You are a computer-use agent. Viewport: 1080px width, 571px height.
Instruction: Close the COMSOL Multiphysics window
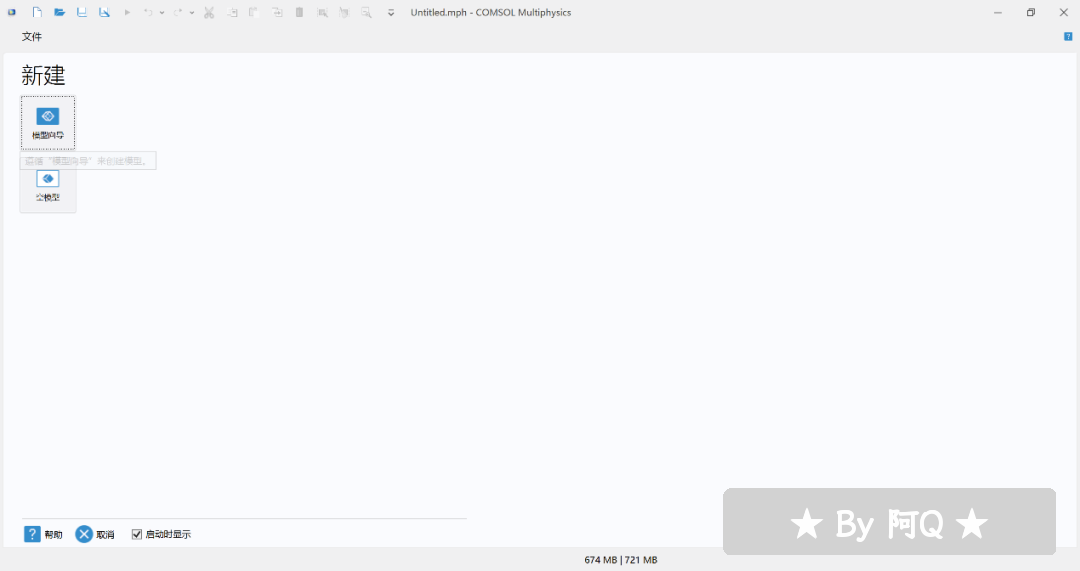coord(1063,12)
